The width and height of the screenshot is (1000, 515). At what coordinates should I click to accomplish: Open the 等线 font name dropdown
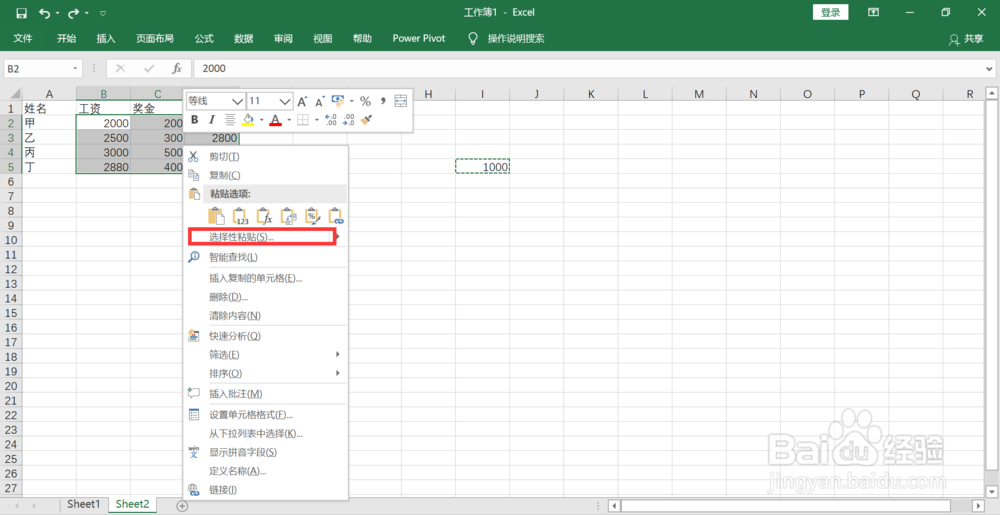click(237, 101)
